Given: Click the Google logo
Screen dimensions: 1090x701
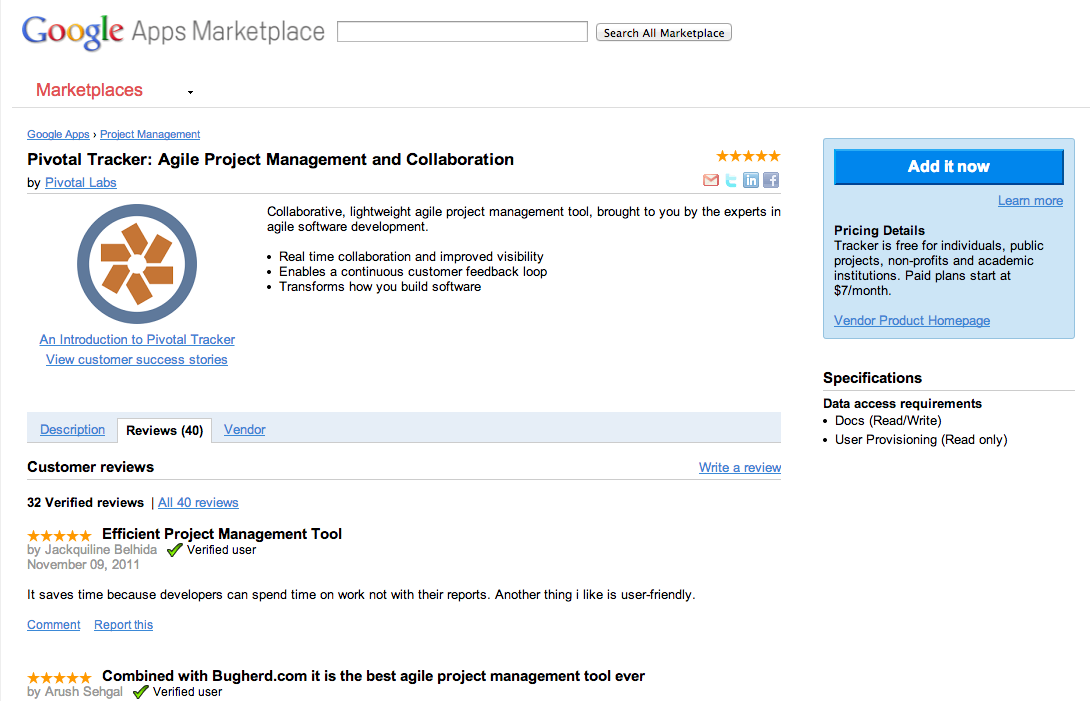Looking at the screenshot, I should click(x=73, y=32).
